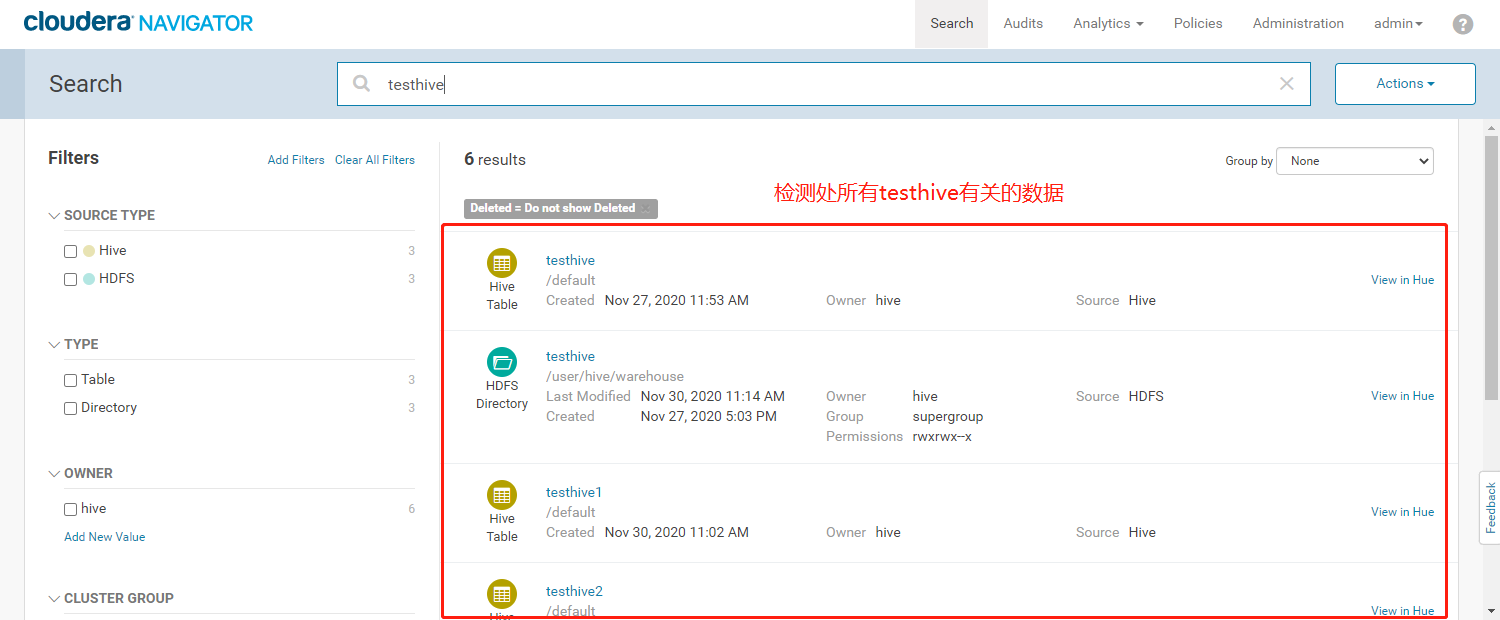The height and width of the screenshot is (620, 1500).
Task: Click the Add Filters link
Action: 296,160
